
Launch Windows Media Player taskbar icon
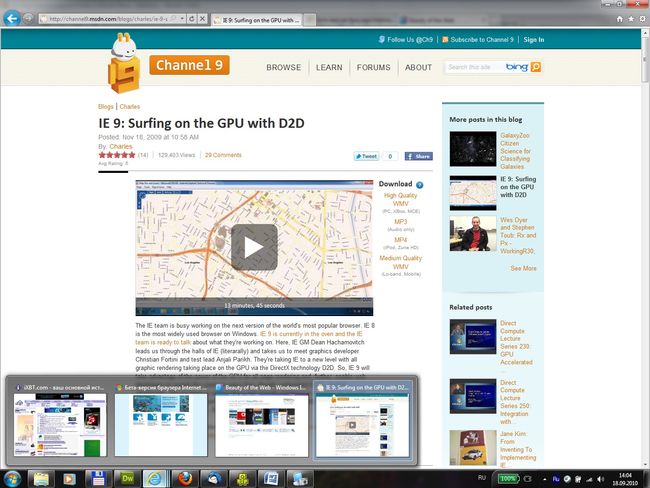click(x=69, y=479)
